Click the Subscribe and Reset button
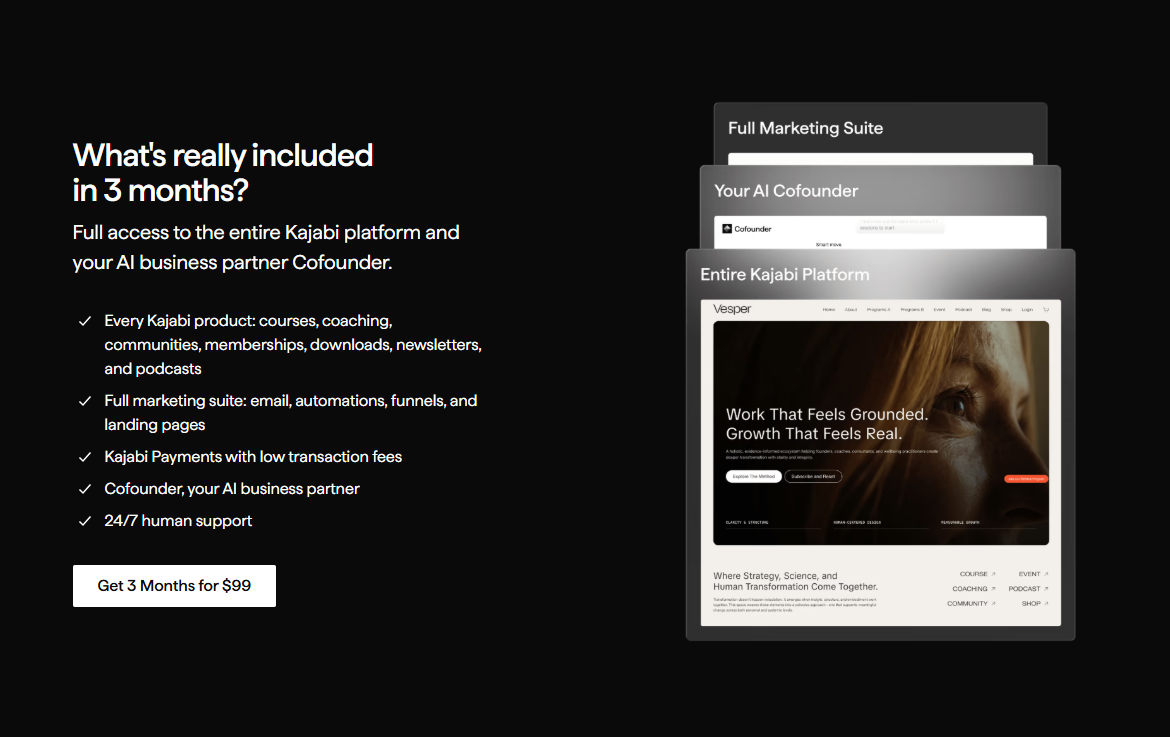Viewport: 1170px width, 737px height. coord(813,476)
